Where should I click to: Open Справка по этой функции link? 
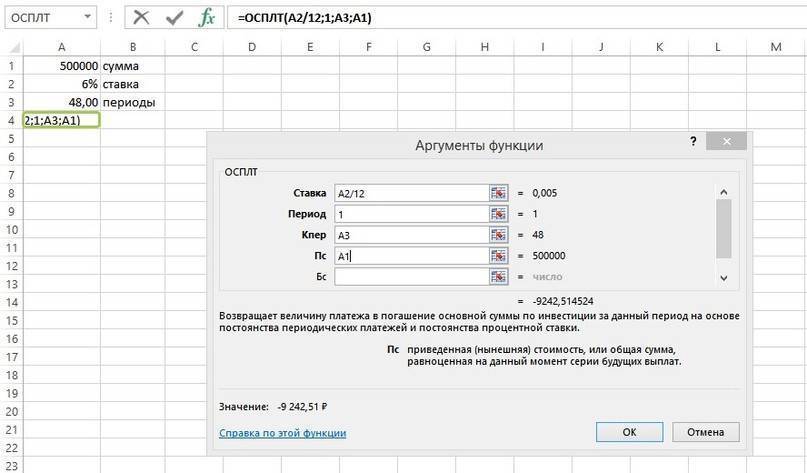(282, 433)
